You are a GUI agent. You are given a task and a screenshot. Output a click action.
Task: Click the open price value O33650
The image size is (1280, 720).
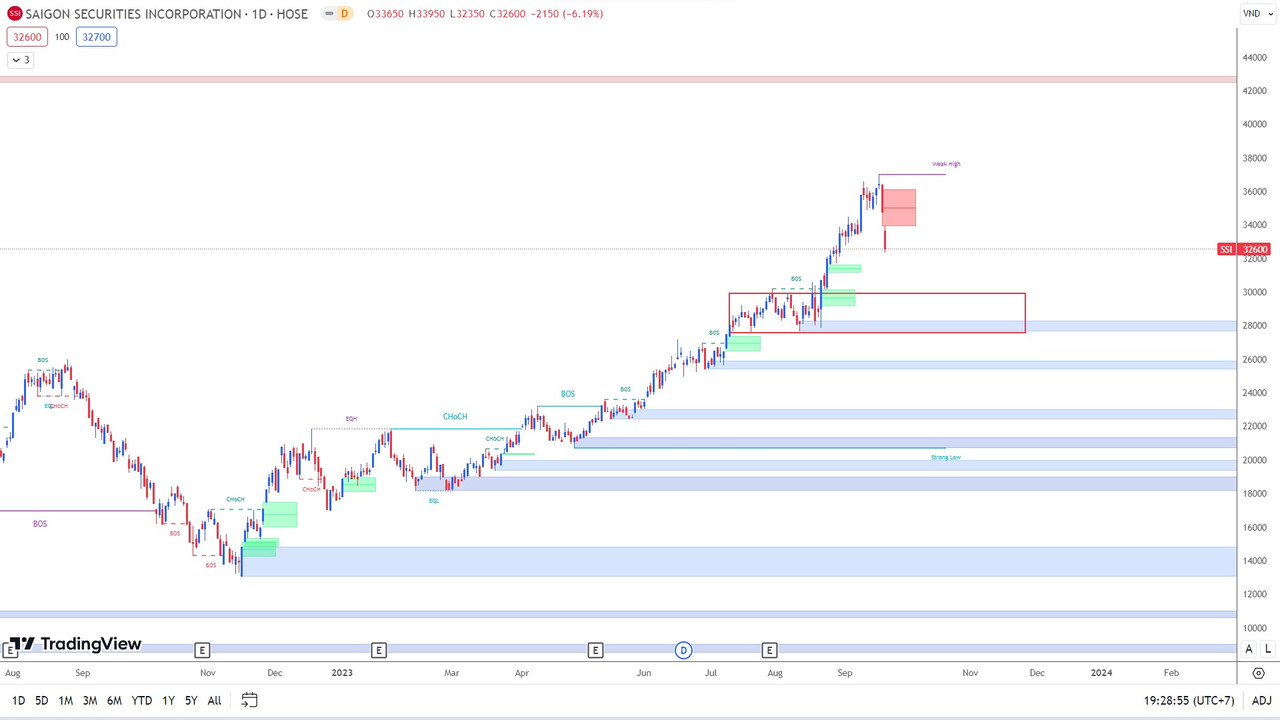(x=386, y=14)
